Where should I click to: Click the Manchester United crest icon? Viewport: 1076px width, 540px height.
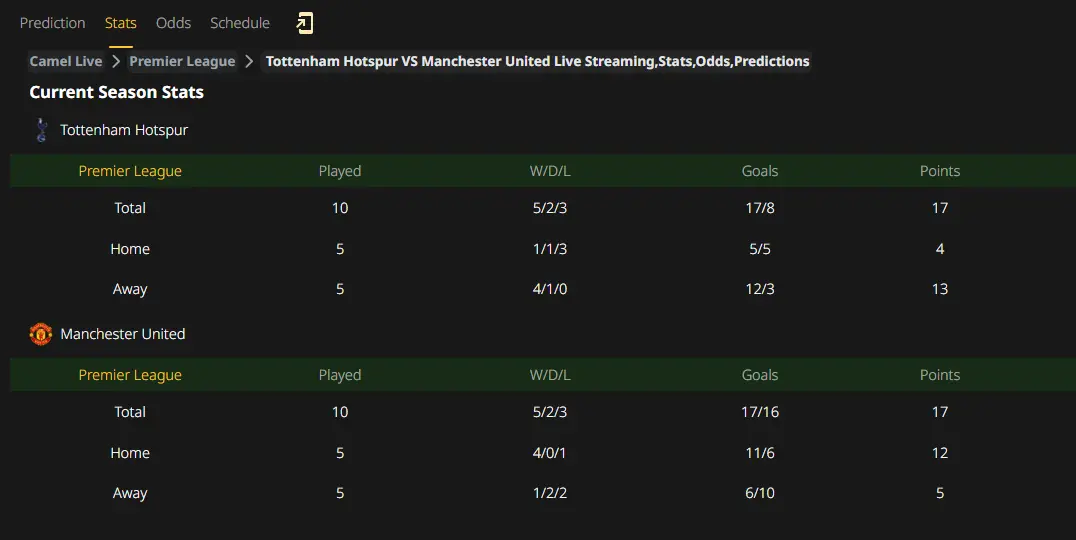click(x=41, y=334)
